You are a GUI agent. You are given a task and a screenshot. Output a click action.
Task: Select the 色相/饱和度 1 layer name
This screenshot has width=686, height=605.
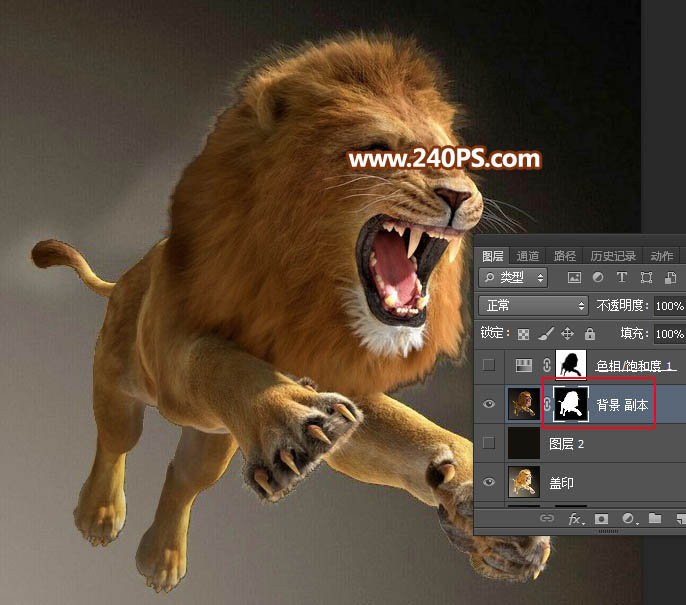pos(636,366)
